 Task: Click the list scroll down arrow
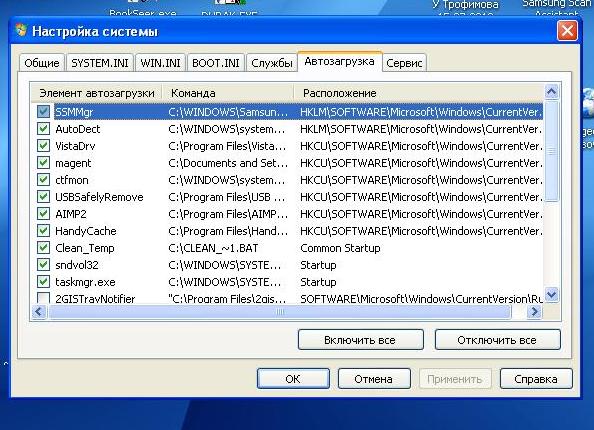[552, 294]
